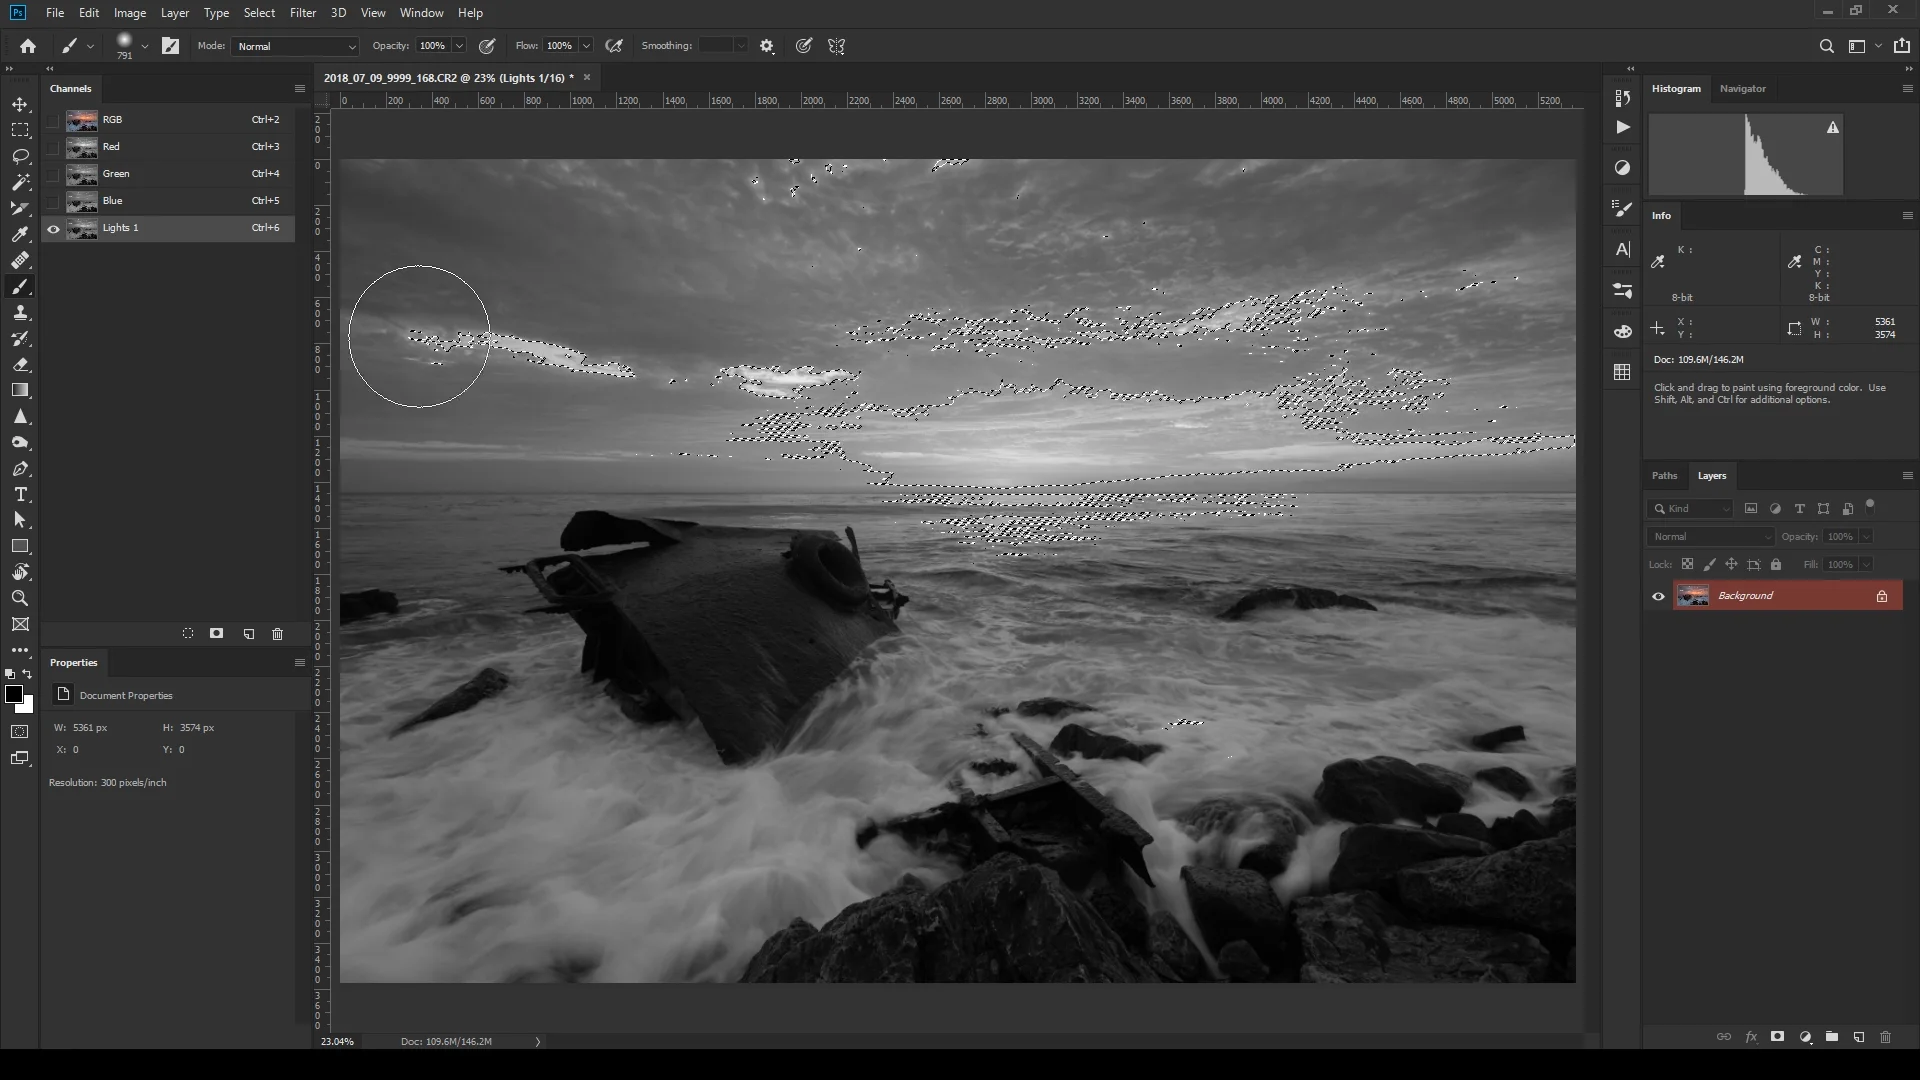
Task: Open layer blend mode Normal dropdown
Action: (1711, 537)
